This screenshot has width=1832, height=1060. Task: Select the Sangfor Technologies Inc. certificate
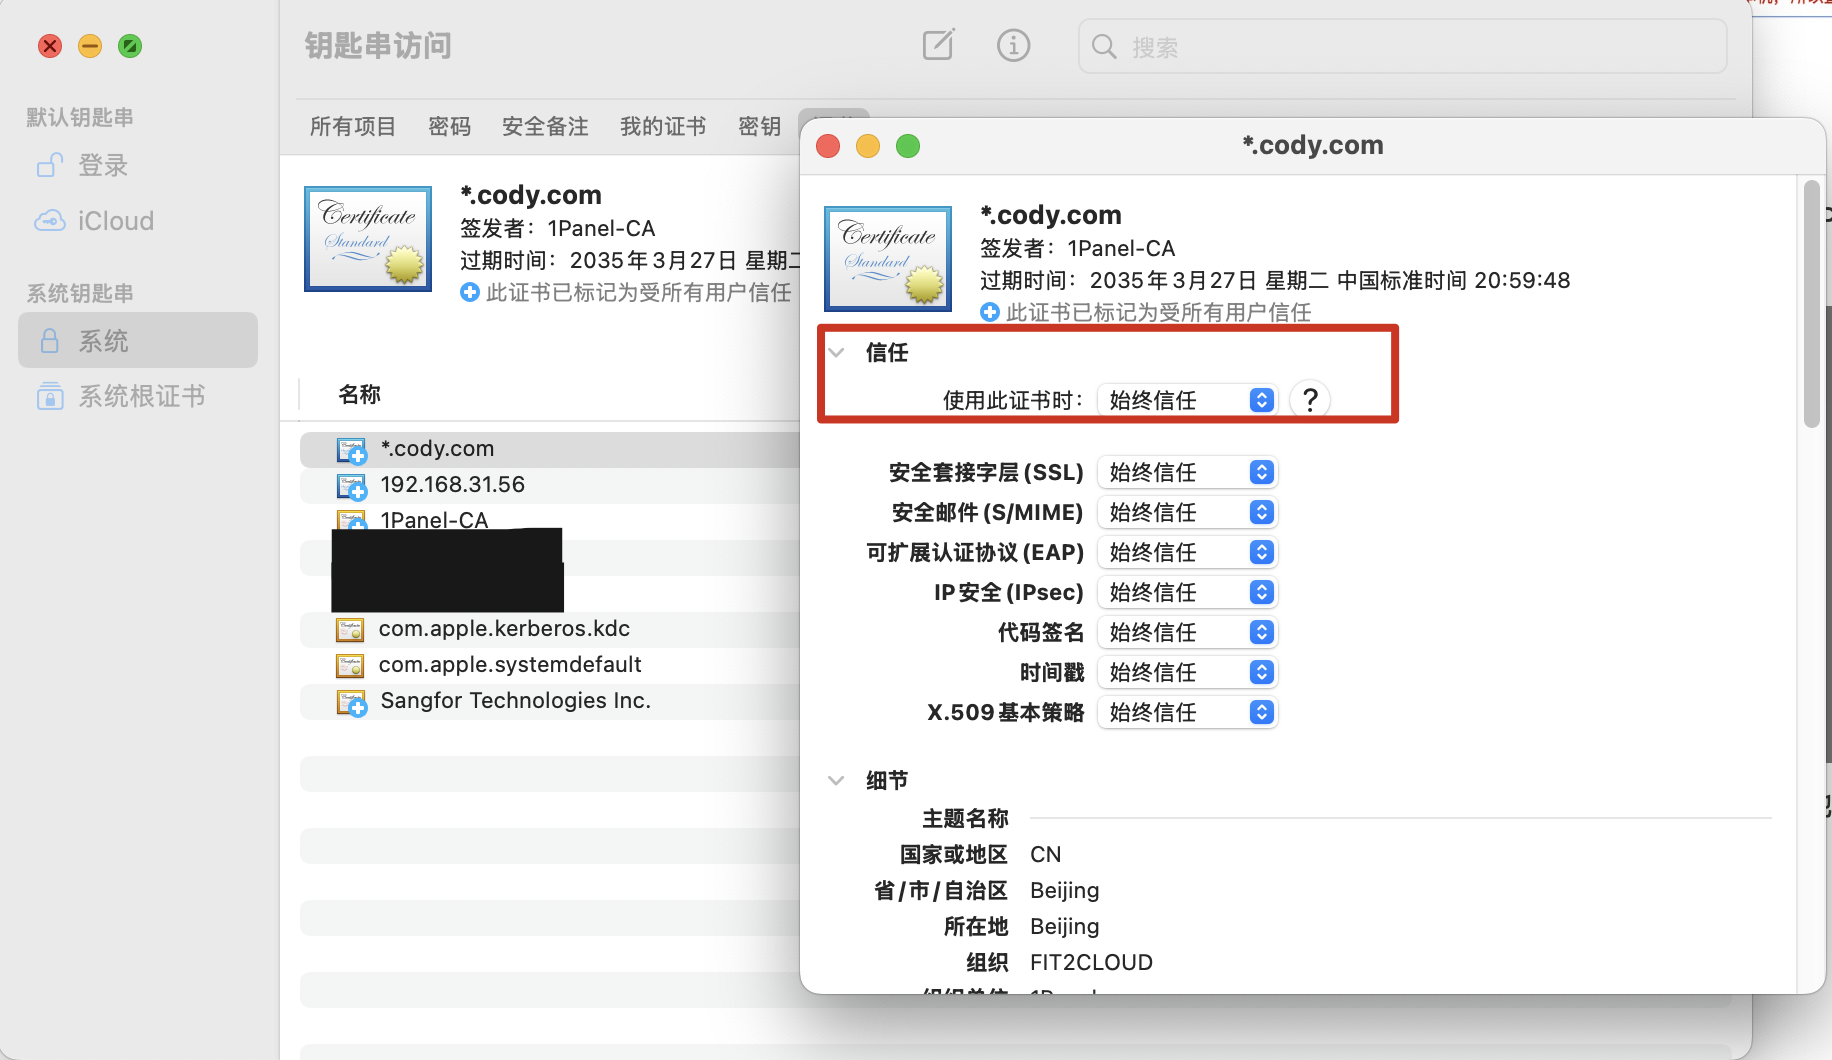(x=515, y=701)
